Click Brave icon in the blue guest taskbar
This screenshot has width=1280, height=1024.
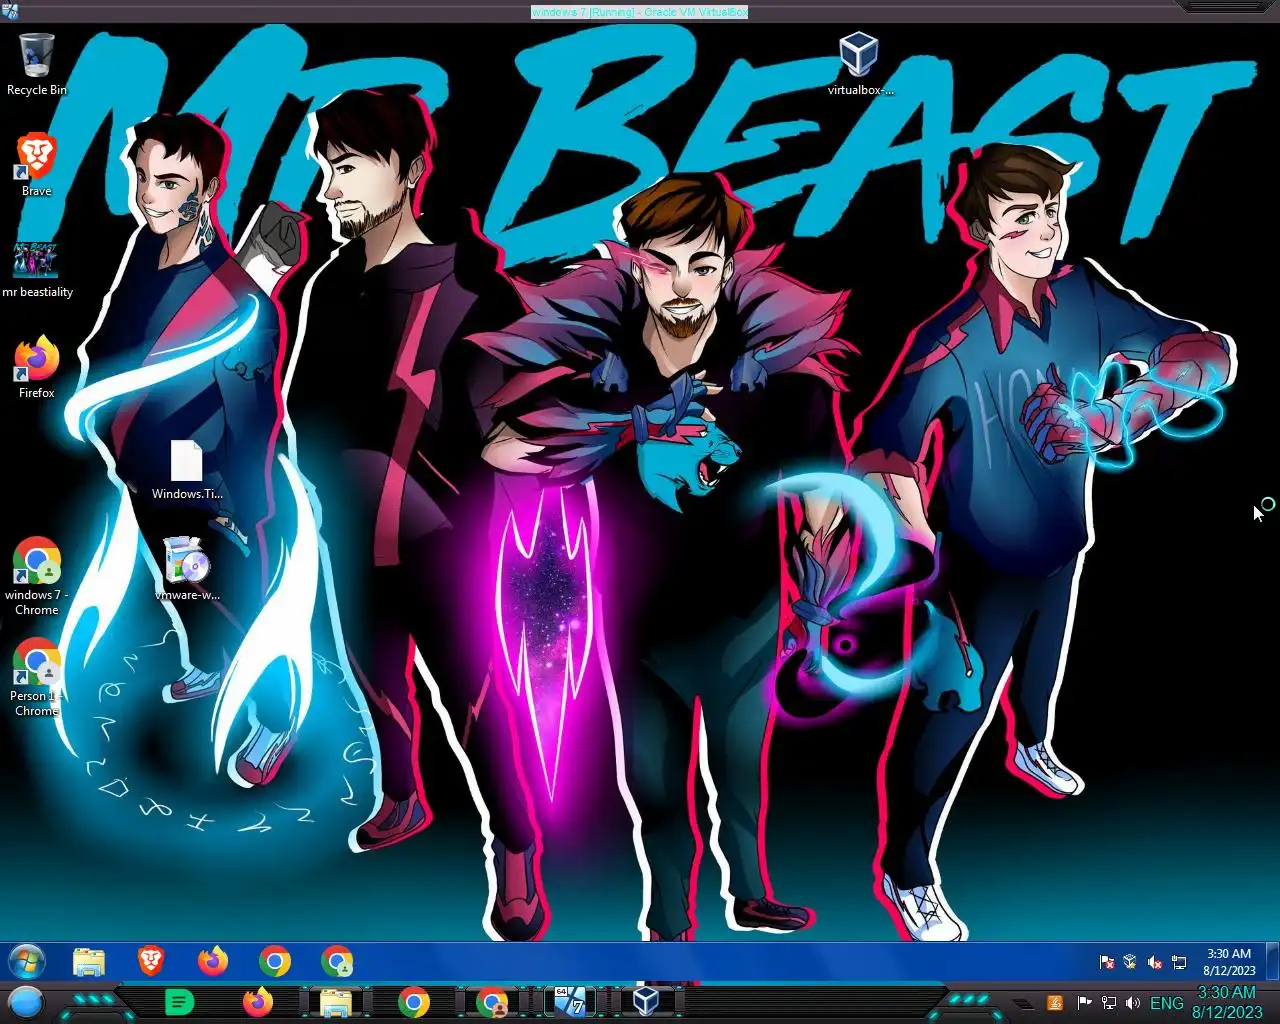[x=151, y=961]
